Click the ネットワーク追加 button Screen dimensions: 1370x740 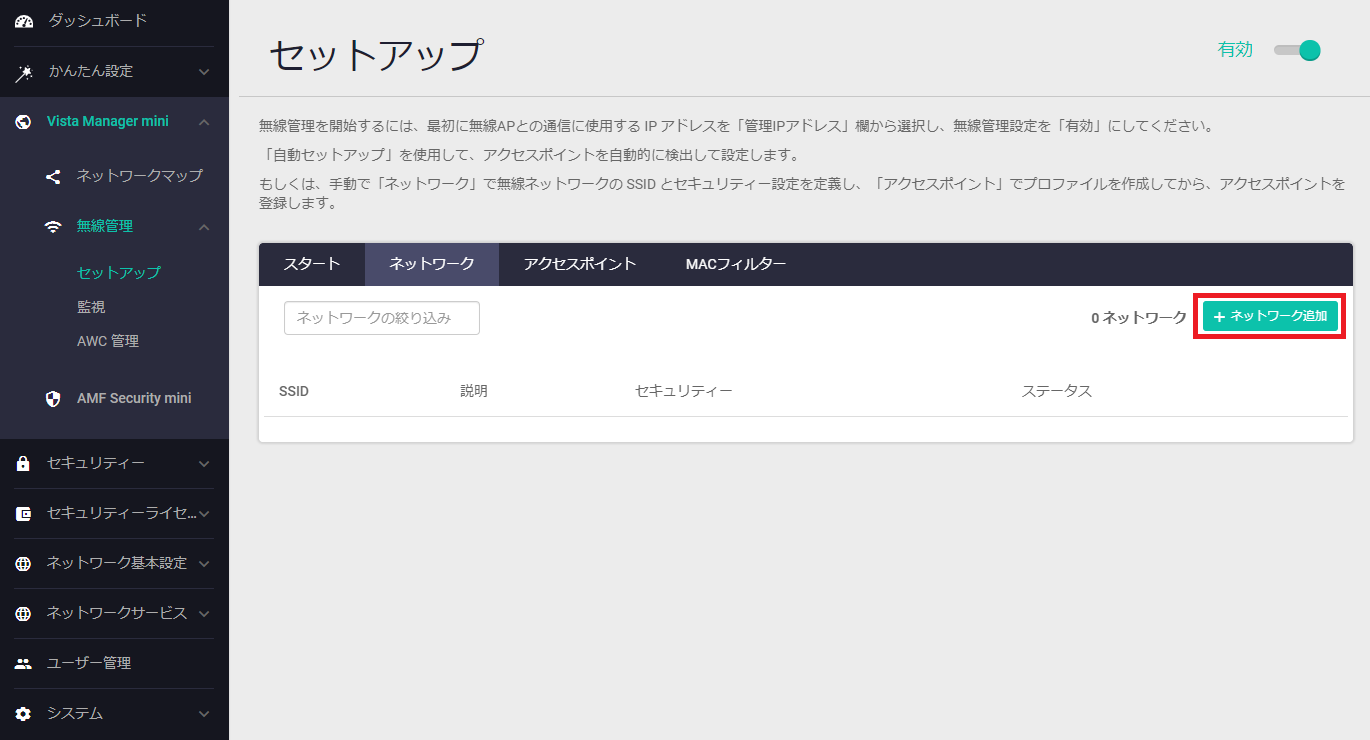coord(1270,317)
